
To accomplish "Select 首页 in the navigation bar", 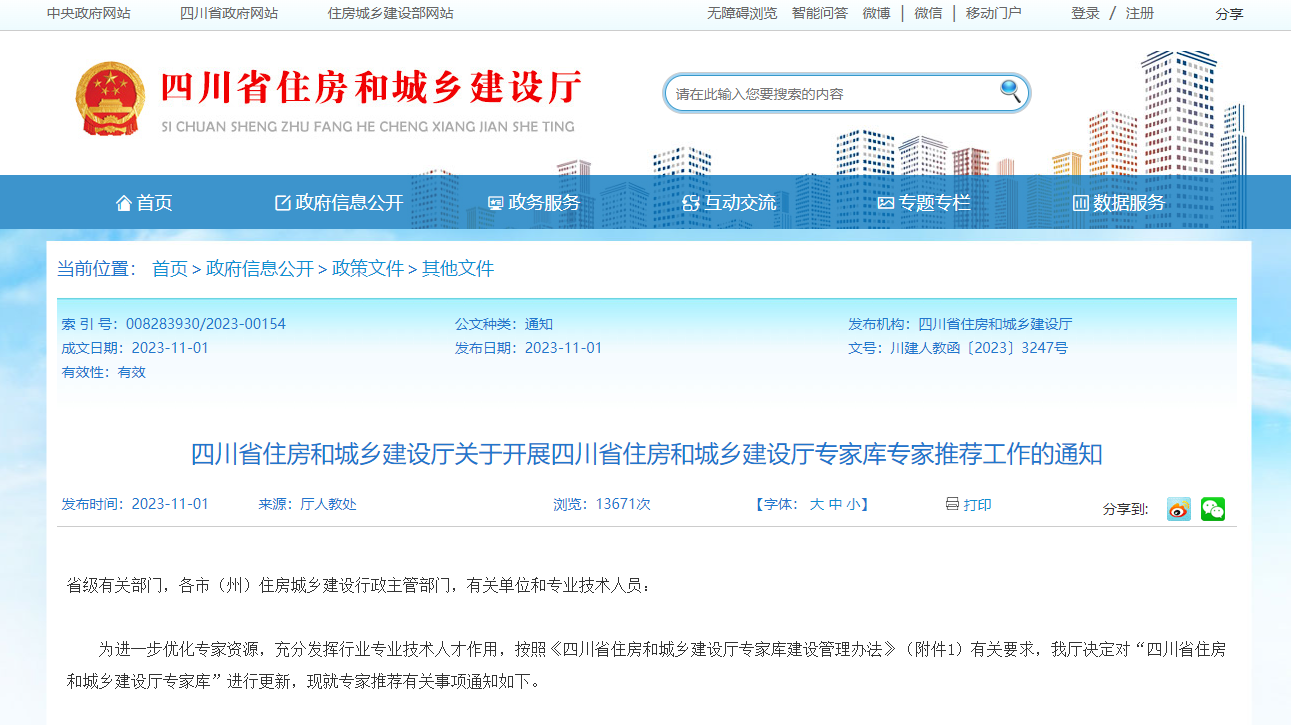I will (x=150, y=202).
